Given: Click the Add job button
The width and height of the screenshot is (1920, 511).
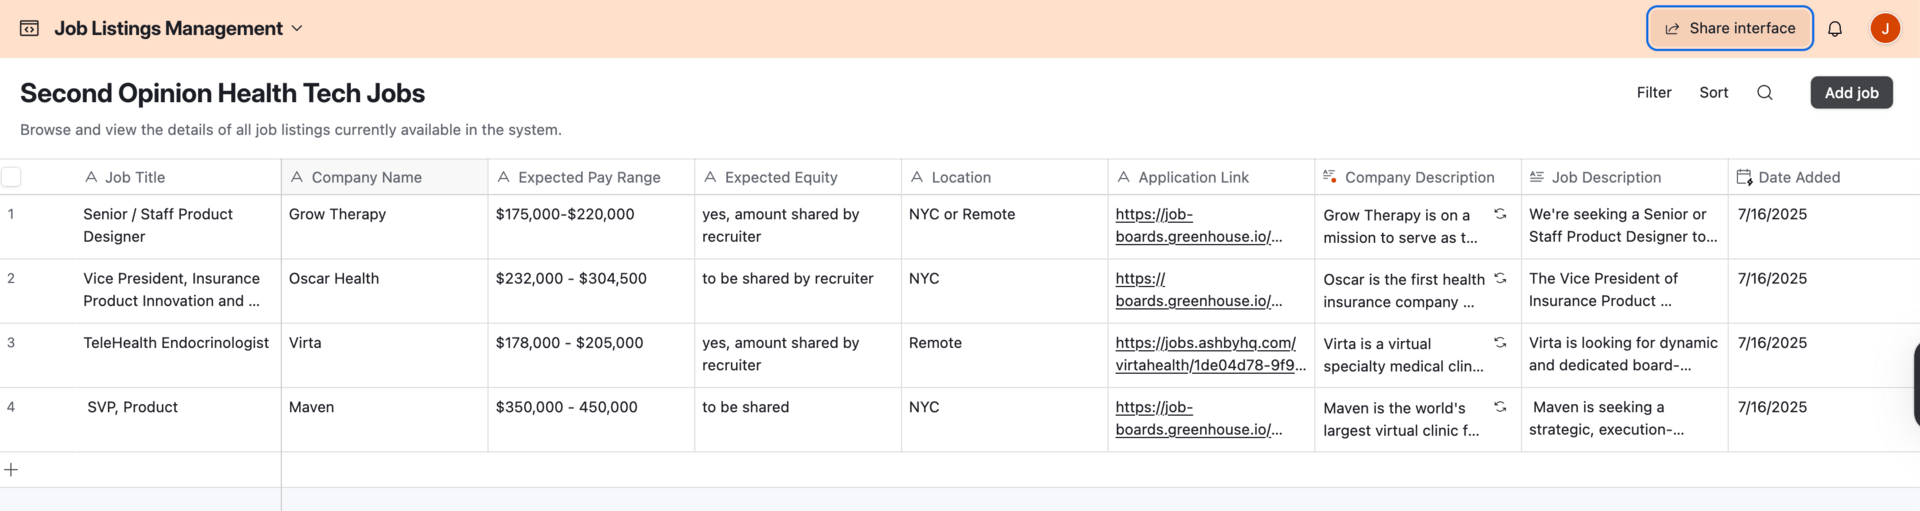Looking at the screenshot, I should pyautogui.click(x=1851, y=92).
